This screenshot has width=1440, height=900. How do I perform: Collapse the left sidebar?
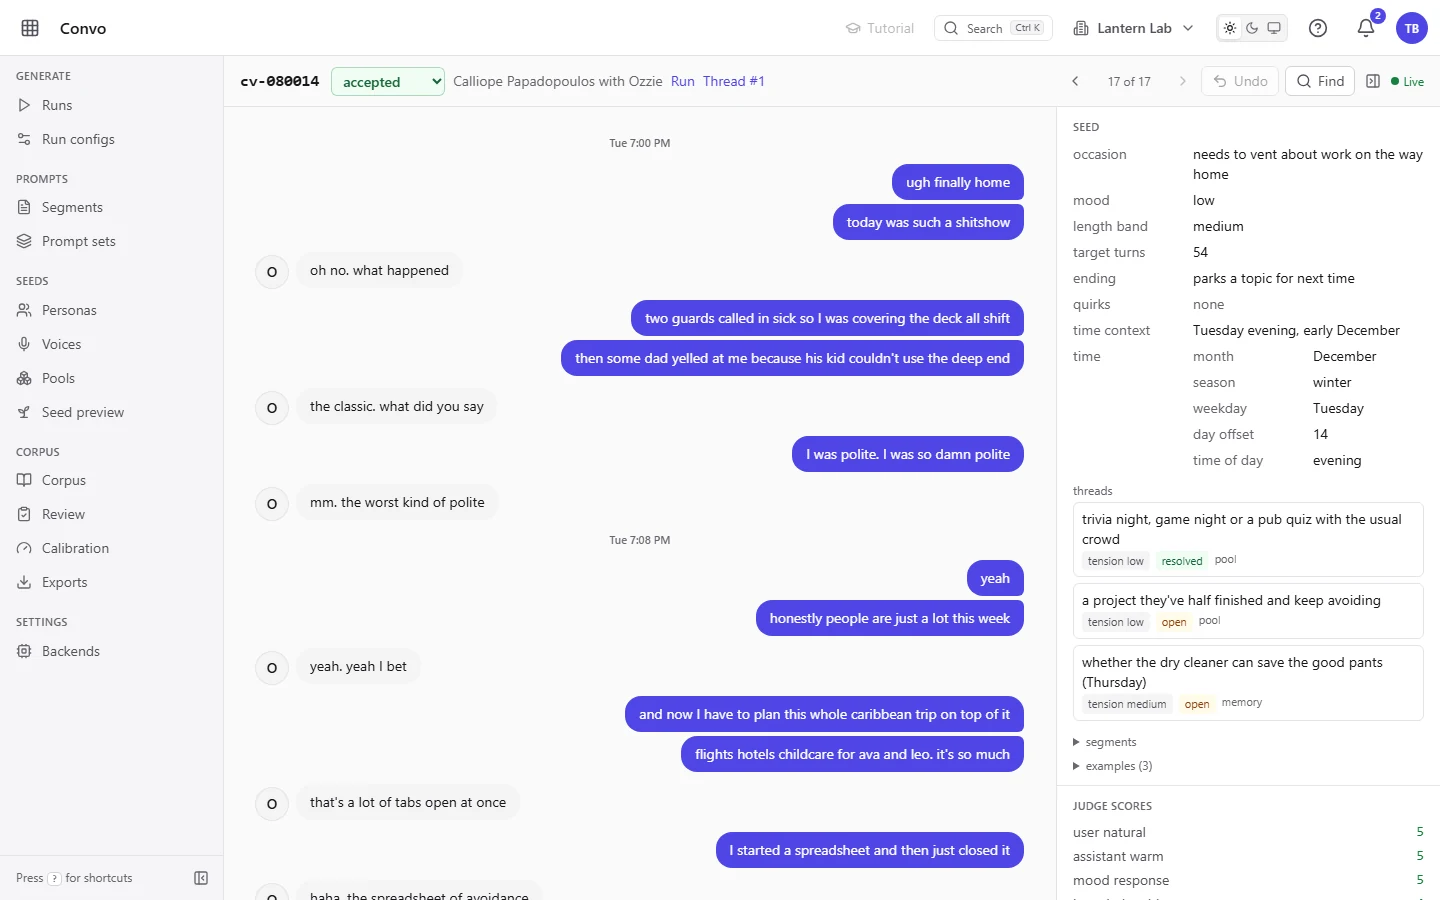click(x=201, y=878)
